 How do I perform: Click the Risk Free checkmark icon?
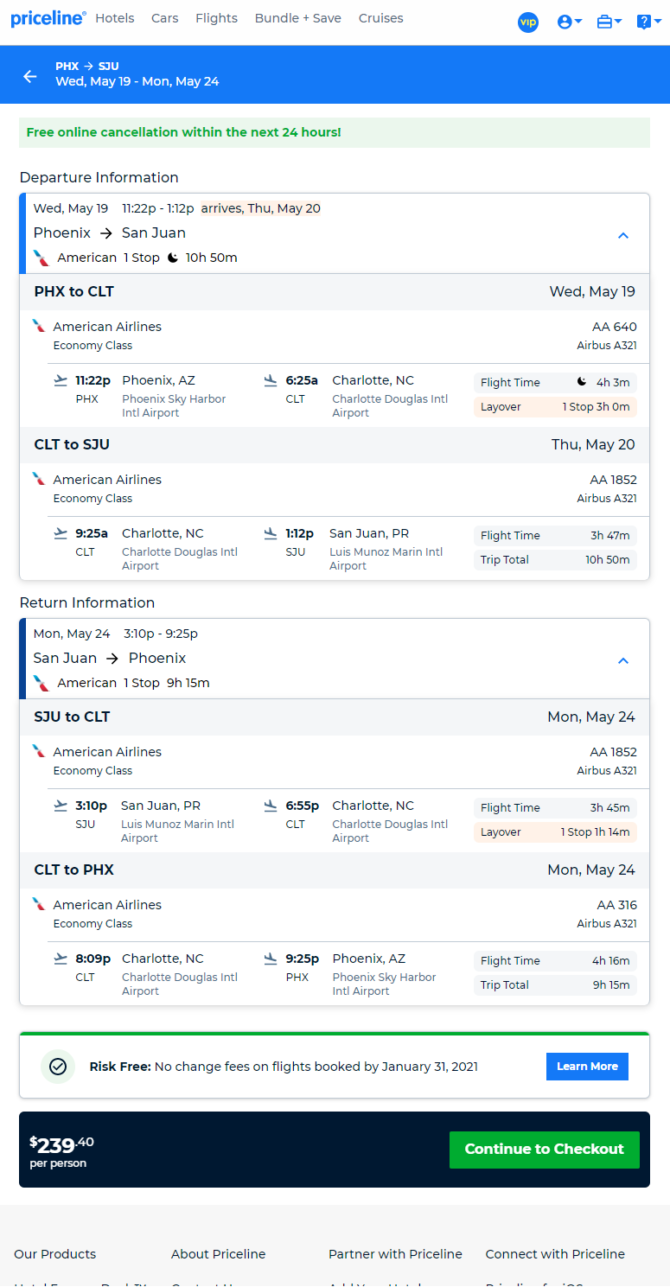click(58, 1067)
